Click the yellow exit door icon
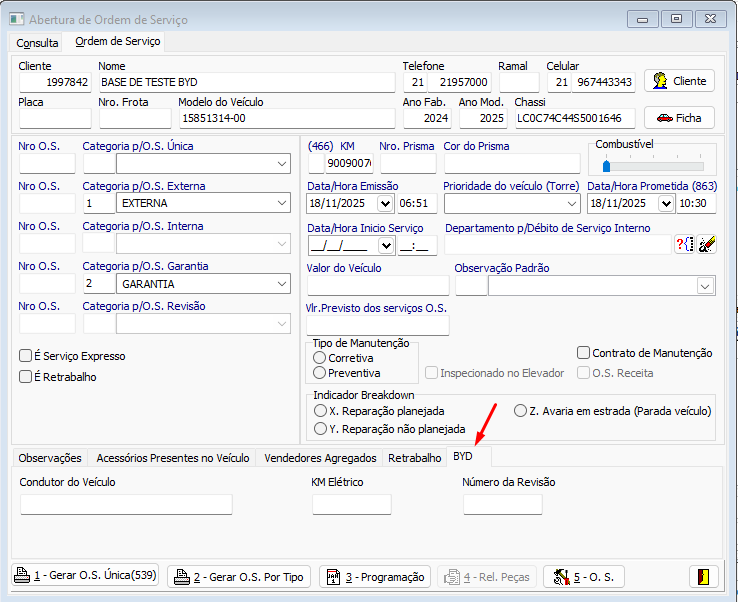This screenshot has width=738, height=602. [x=703, y=577]
